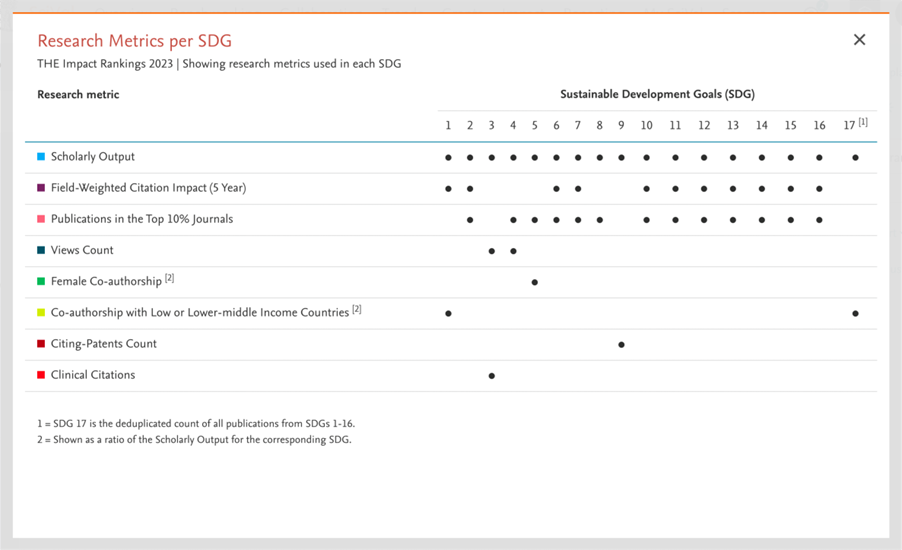Select the 'Scholarly Output' metric label

pyautogui.click(x=93, y=156)
